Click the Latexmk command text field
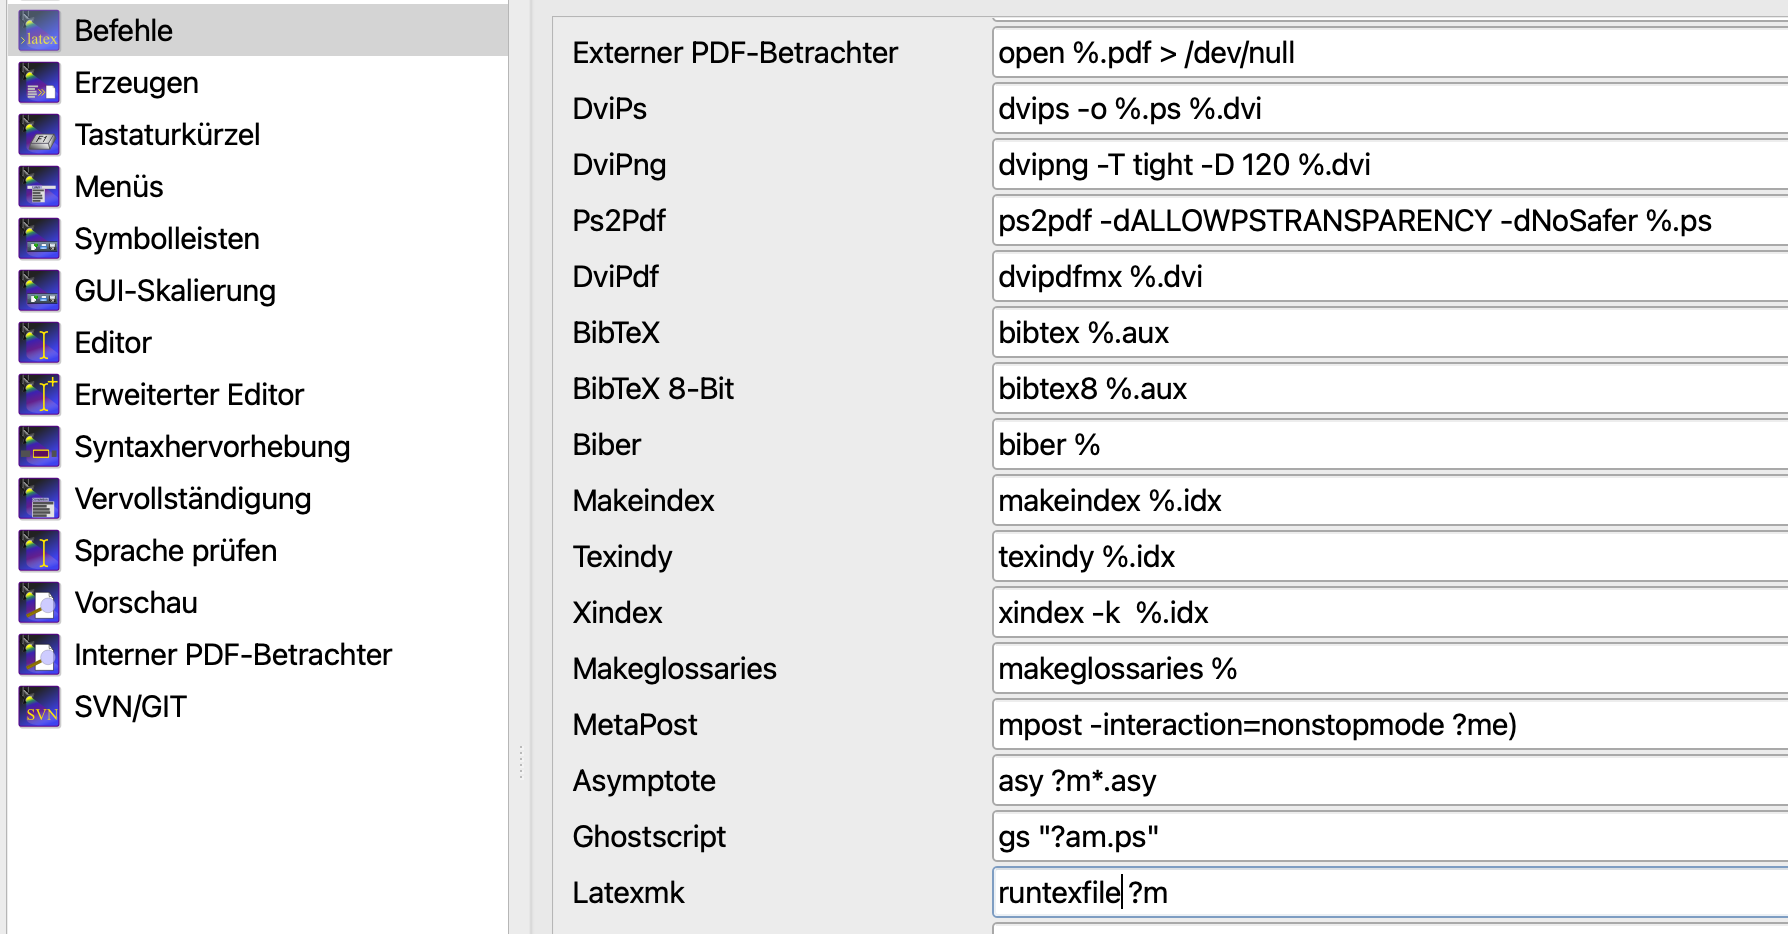The image size is (1788, 934). (x=1390, y=893)
